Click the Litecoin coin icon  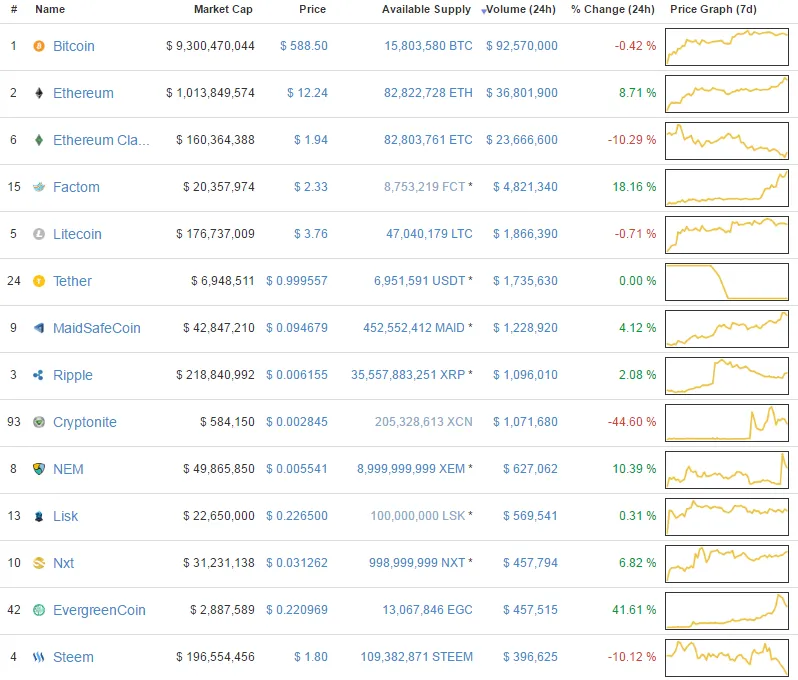(x=39, y=234)
